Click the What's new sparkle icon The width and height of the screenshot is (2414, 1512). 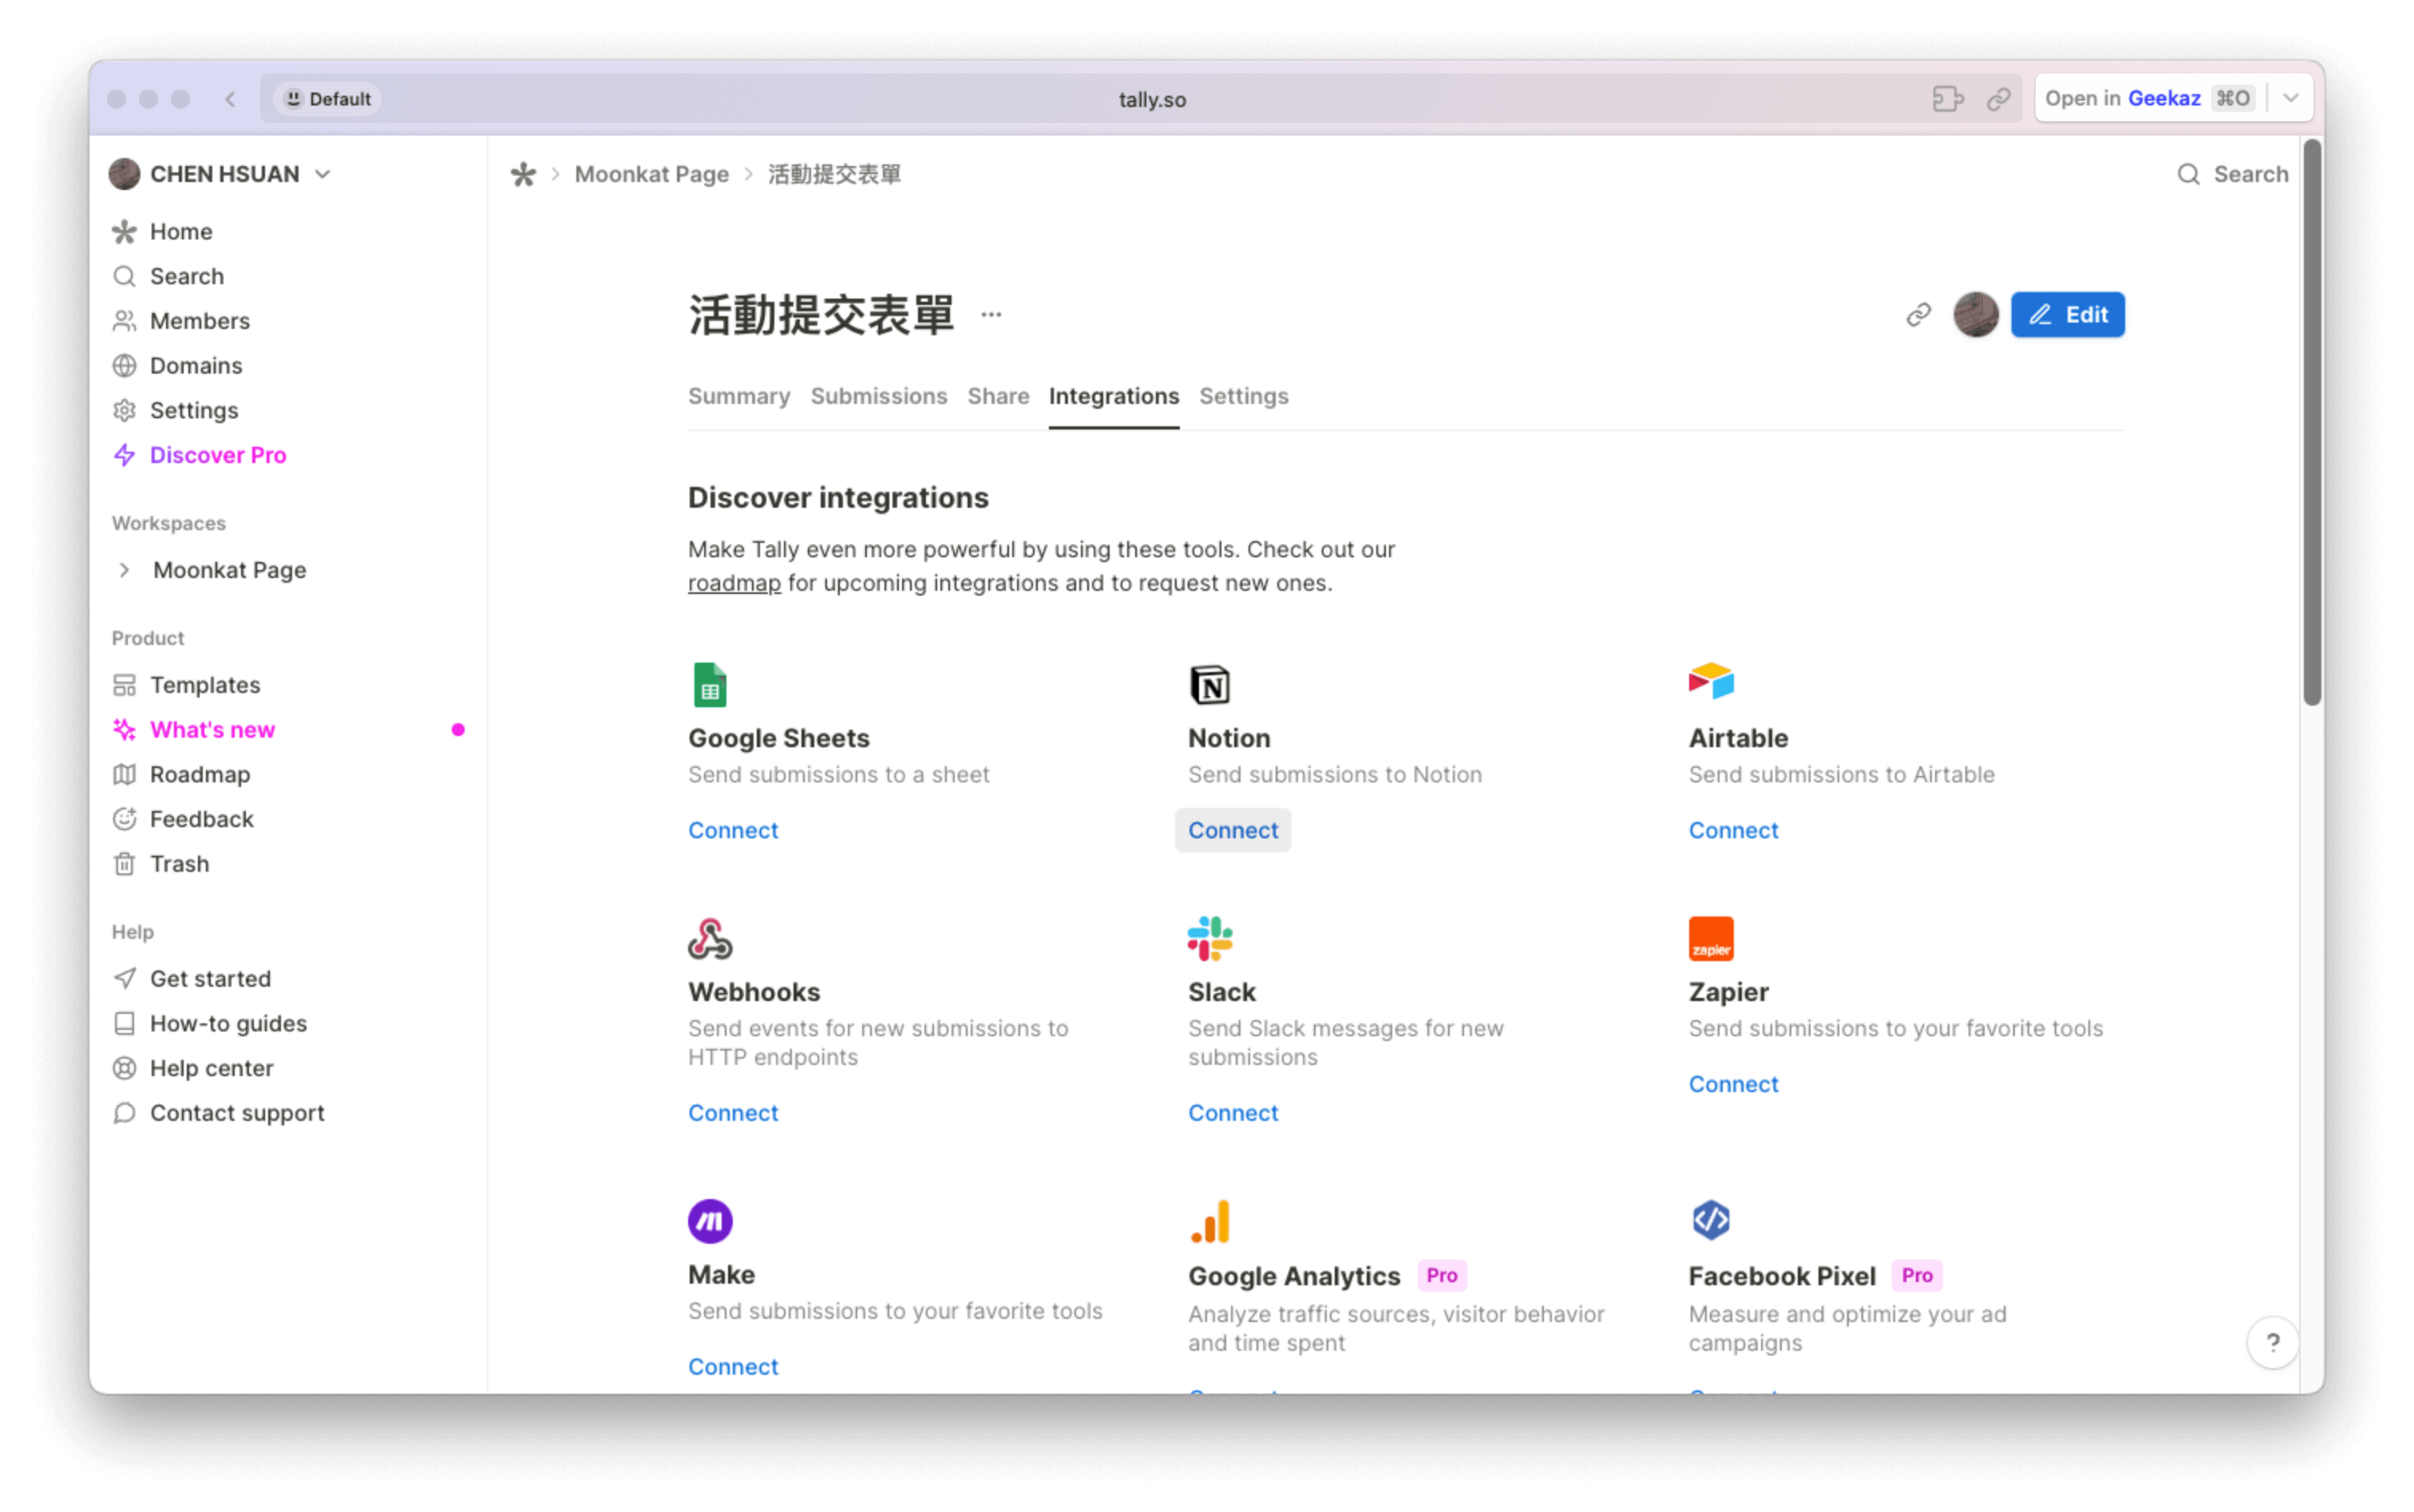tap(124, 730)
